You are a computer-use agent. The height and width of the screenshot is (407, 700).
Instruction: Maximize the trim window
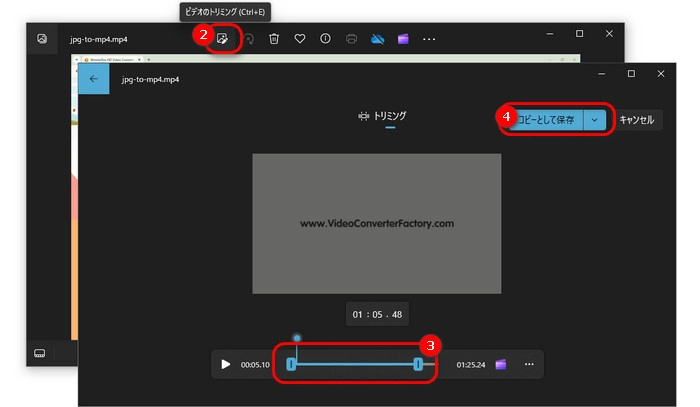tap(631, 74)
